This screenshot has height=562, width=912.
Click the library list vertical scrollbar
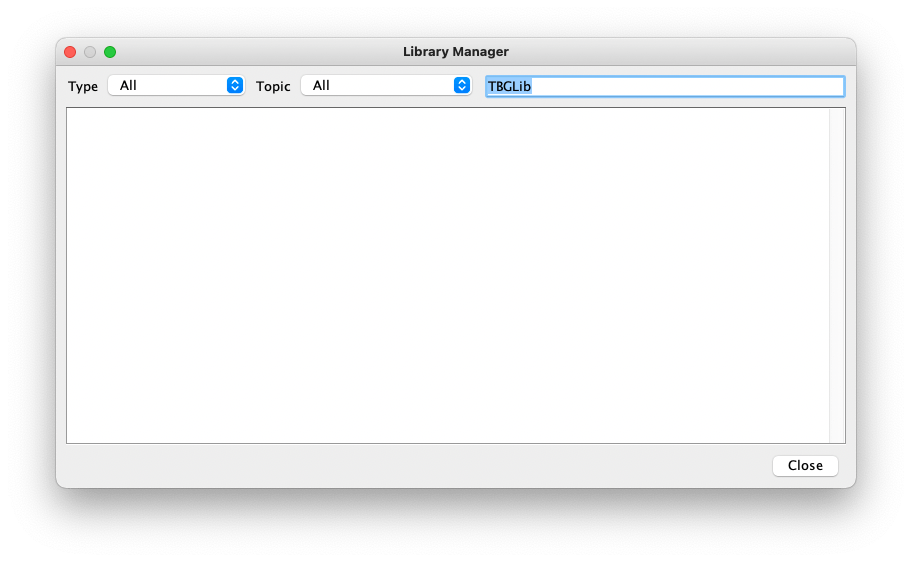click(837, 275)
